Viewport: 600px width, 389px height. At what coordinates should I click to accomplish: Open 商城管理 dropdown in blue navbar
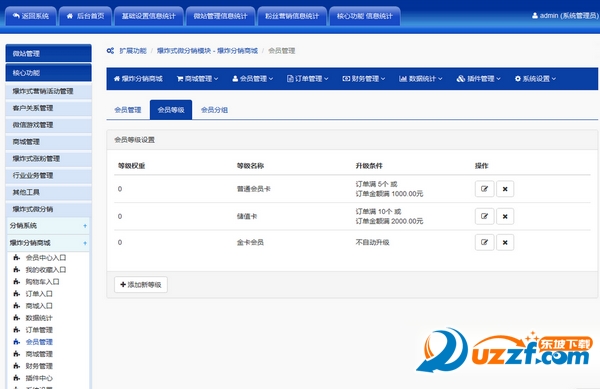(197, 79)
